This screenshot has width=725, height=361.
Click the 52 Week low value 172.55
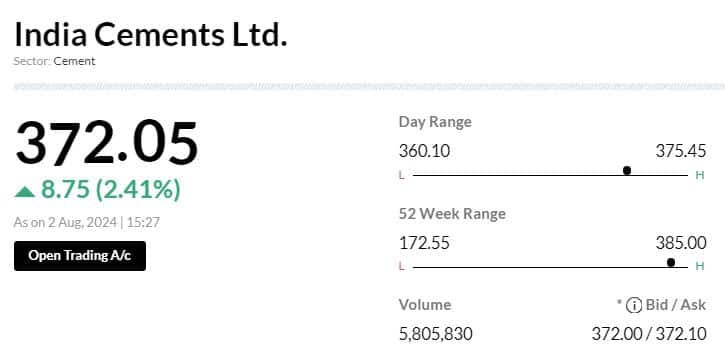424,243
